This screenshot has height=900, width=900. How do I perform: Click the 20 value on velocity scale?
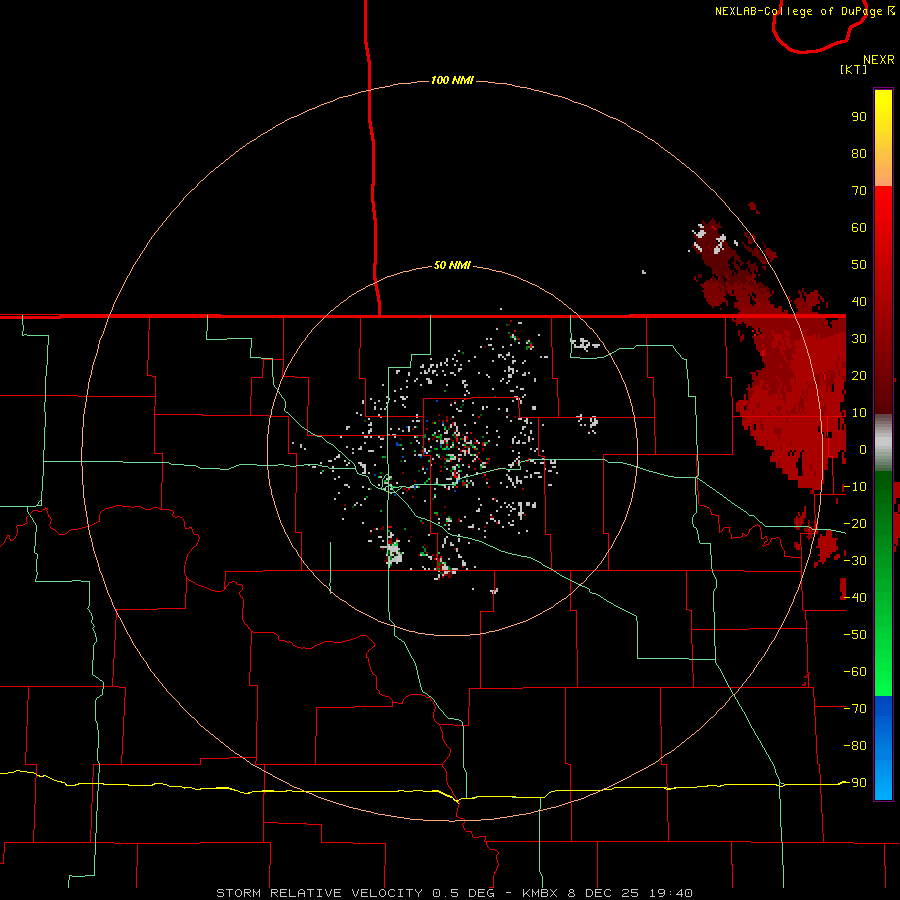point(859,375)
